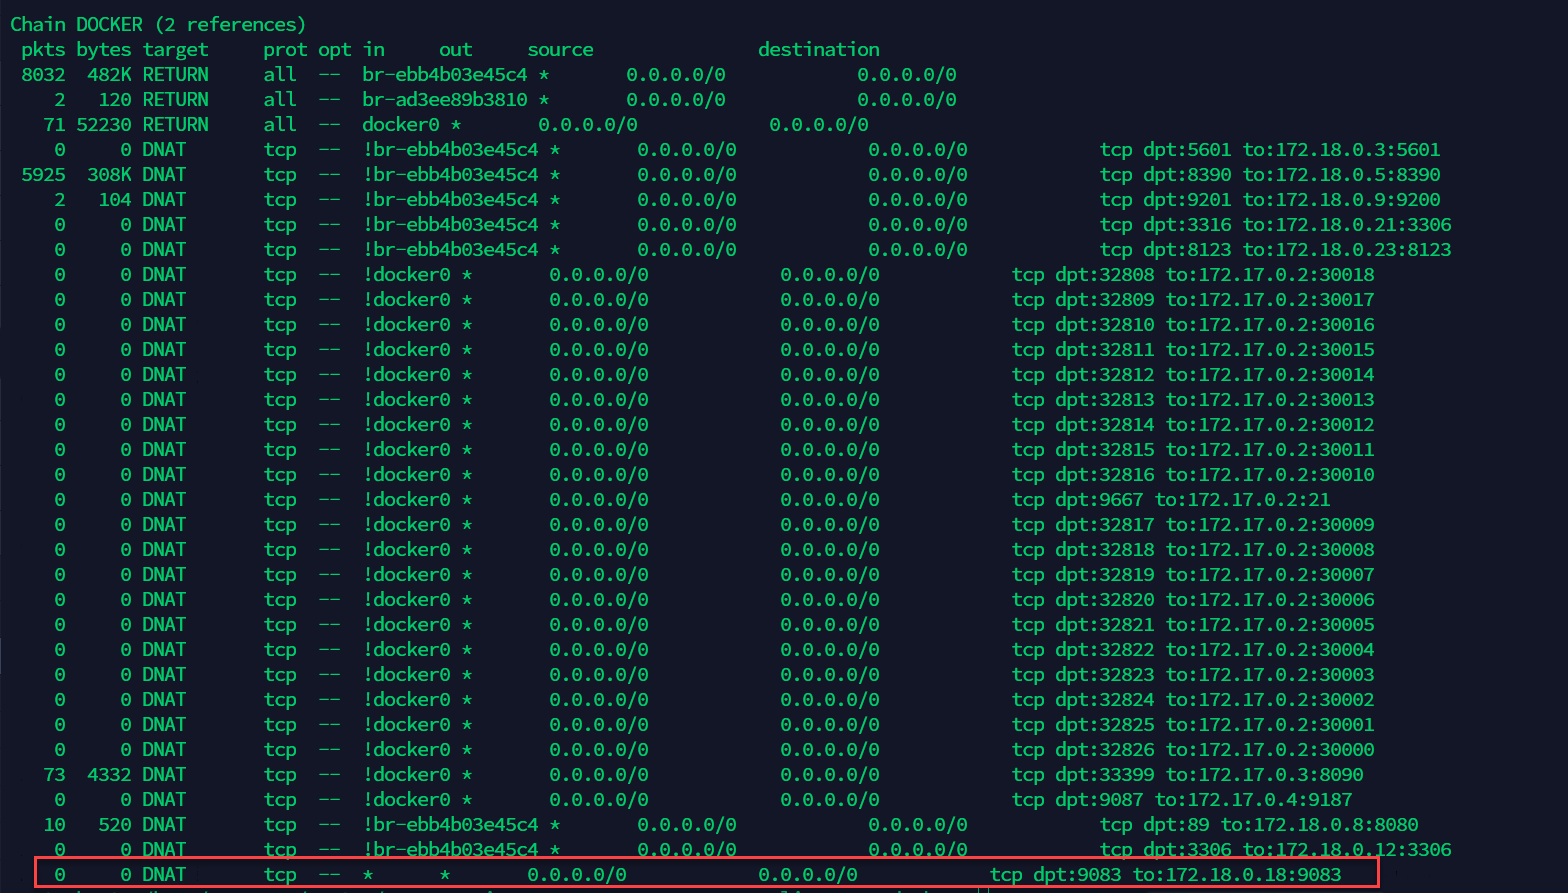The image size is (1568, 893).
Task: Click the '520' bytes value
Action: point(115,824)
